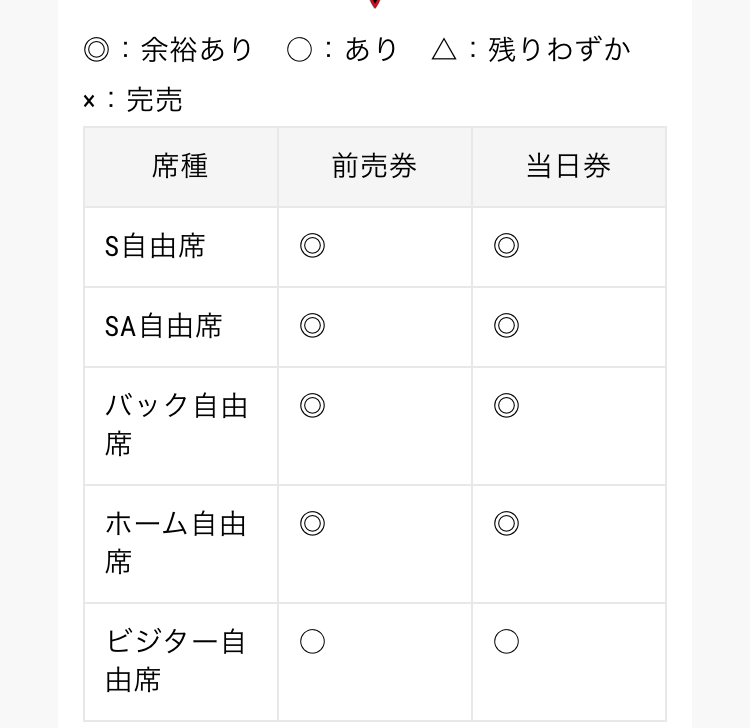The image size is (750, 728).
Task: Tap the ホーム自由席 前売券 availability icon
Action: [x=312, y=523]
